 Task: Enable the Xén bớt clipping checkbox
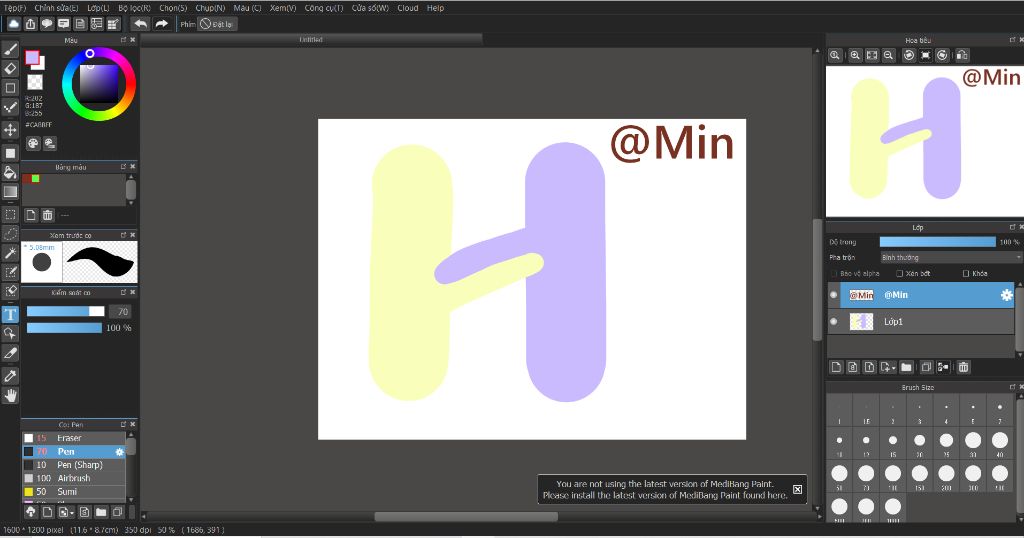899,274
